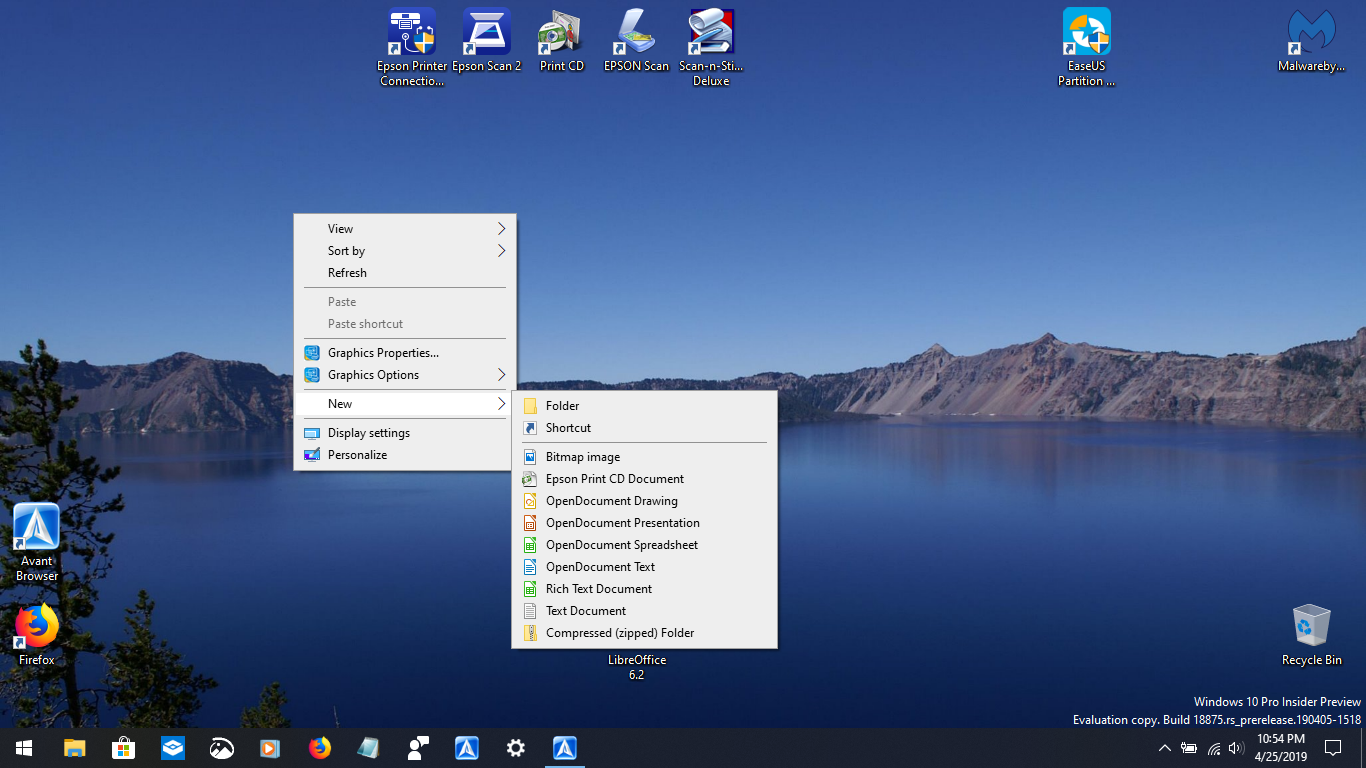The width and height of the screenshot is (1366, 768).
Task: Select Bitmap image in the New submenu
Action: click(644, 457)
